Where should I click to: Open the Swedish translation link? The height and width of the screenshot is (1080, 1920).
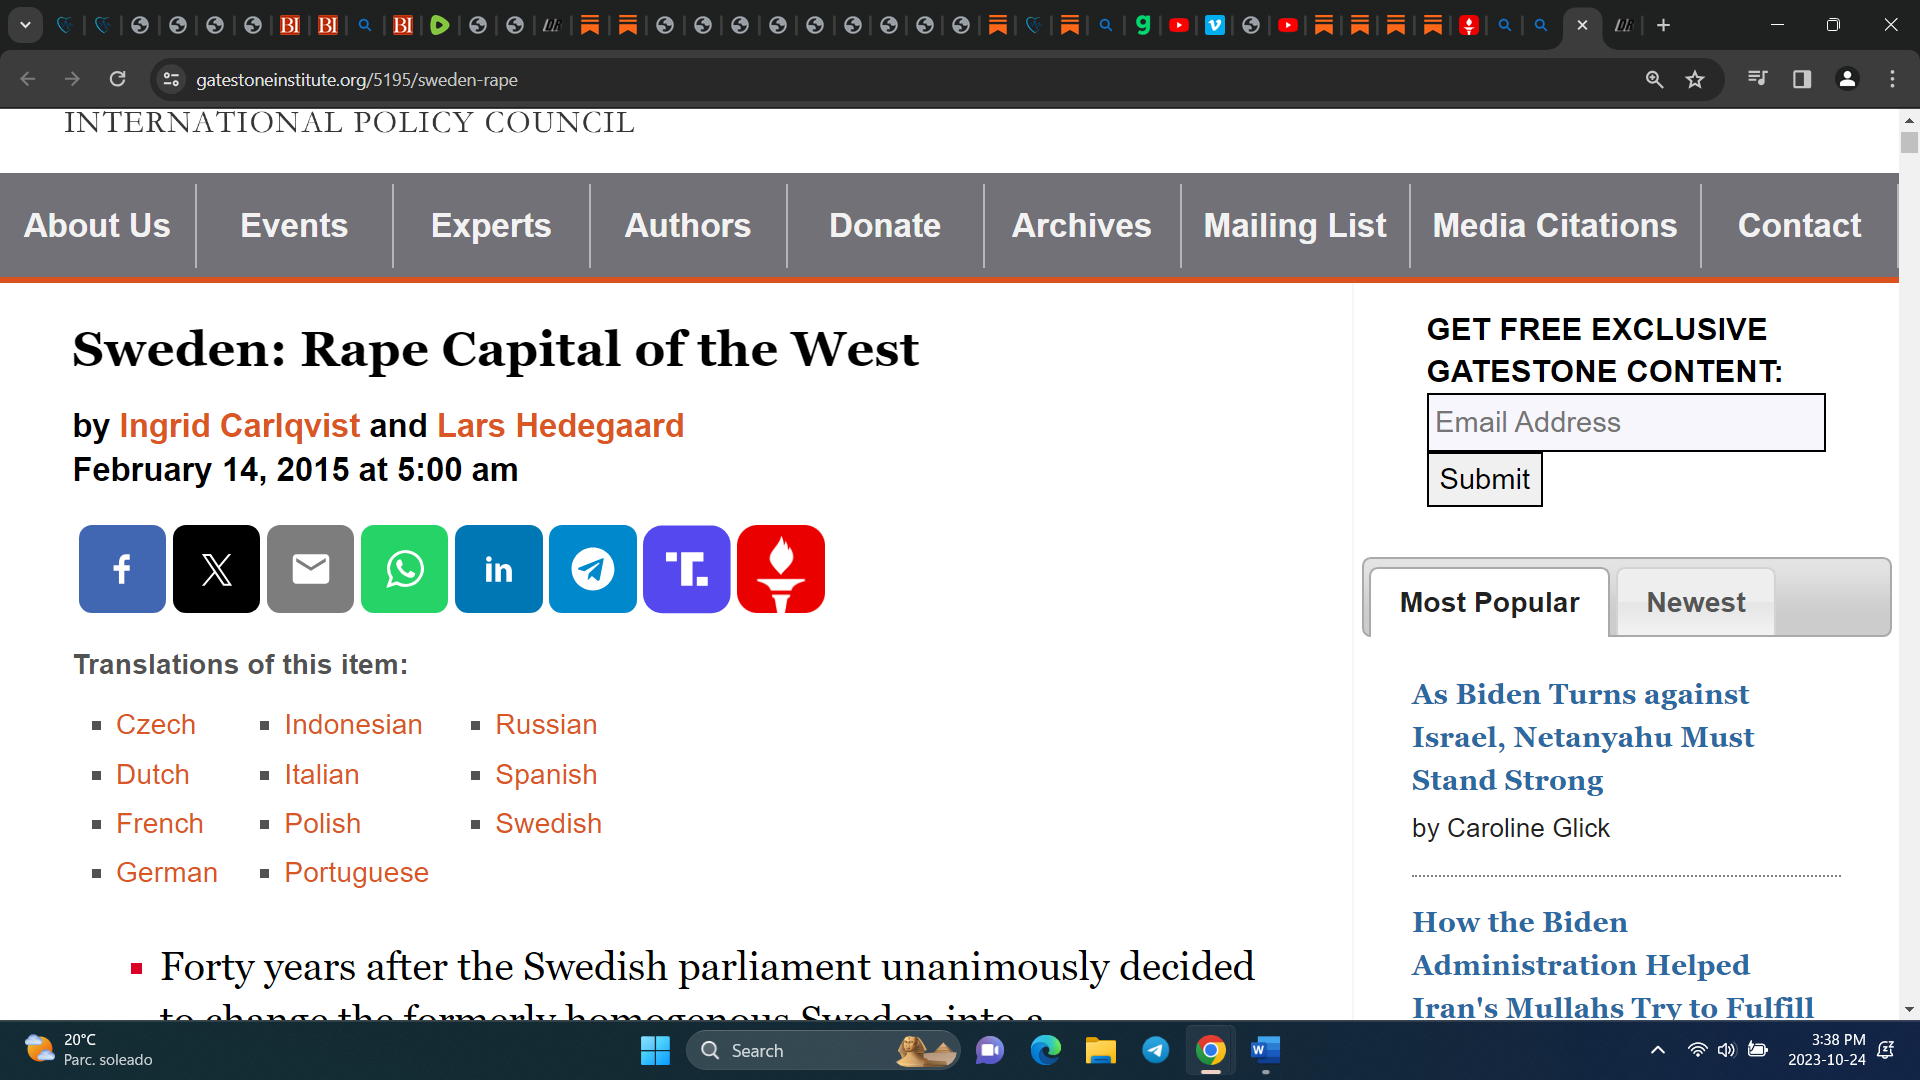click(x=548, y=824)
